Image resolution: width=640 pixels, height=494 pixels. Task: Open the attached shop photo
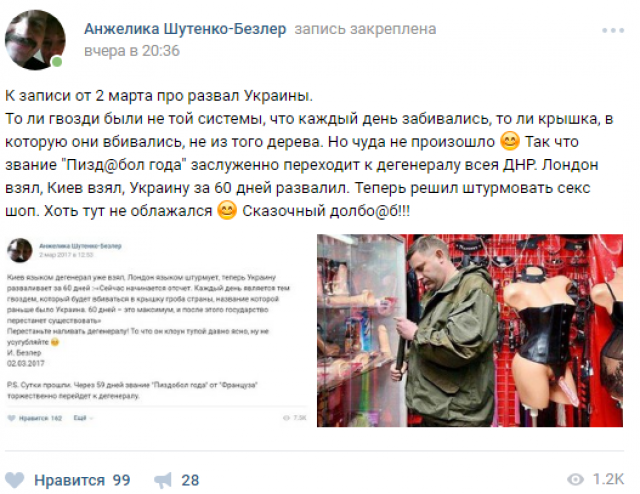click(x=470, y=330)
